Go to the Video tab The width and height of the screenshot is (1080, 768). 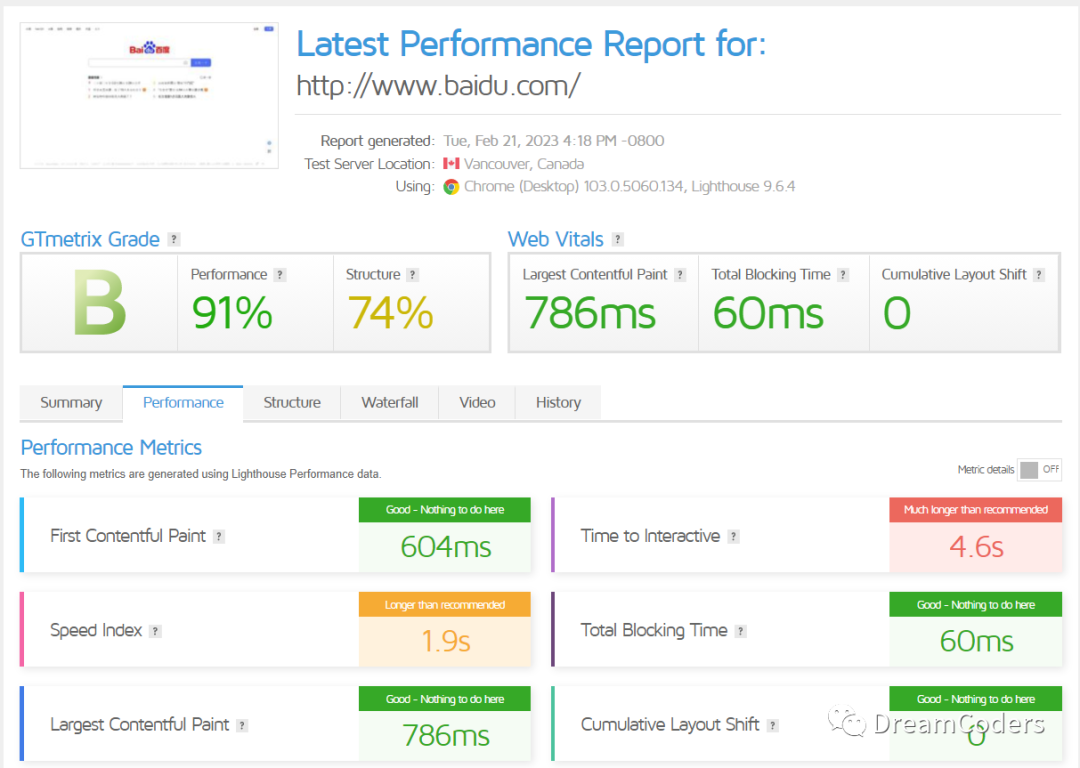point(477,403)
